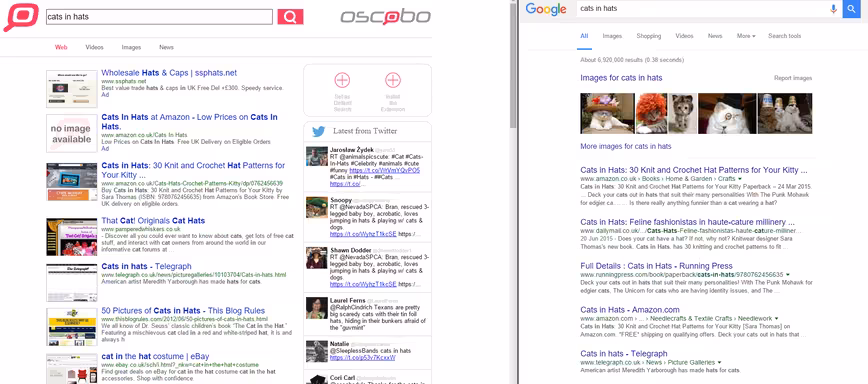
Task: Switch to the Oscobo News tab
Action: (x=166, y=48)
